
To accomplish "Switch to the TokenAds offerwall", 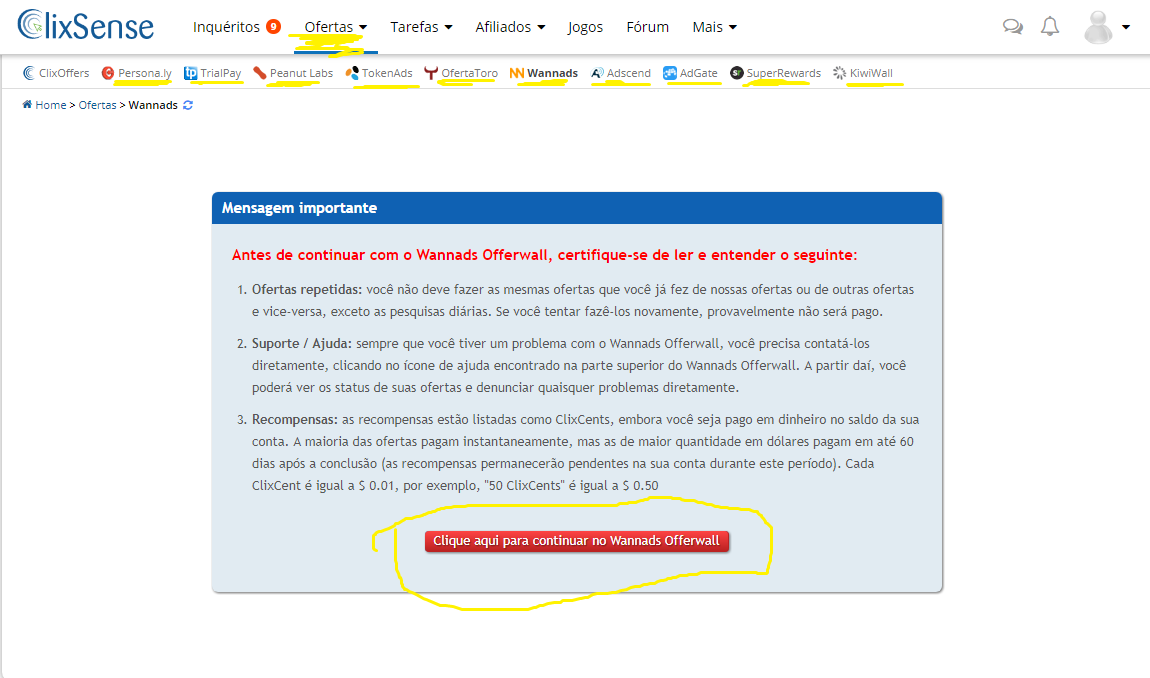I will (379, 73).
